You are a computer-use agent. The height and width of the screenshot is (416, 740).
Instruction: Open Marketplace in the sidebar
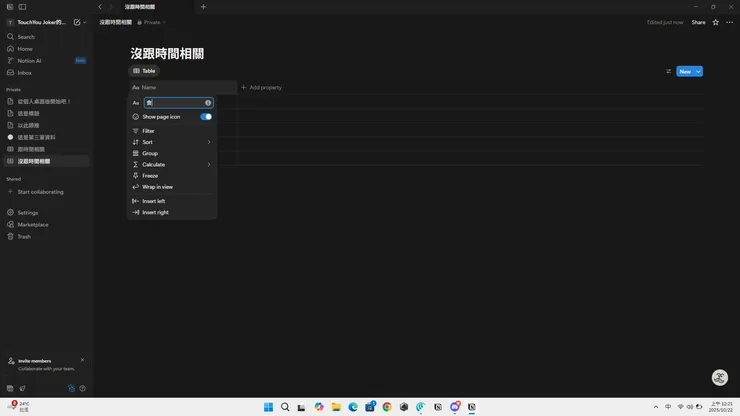(46, 224)
